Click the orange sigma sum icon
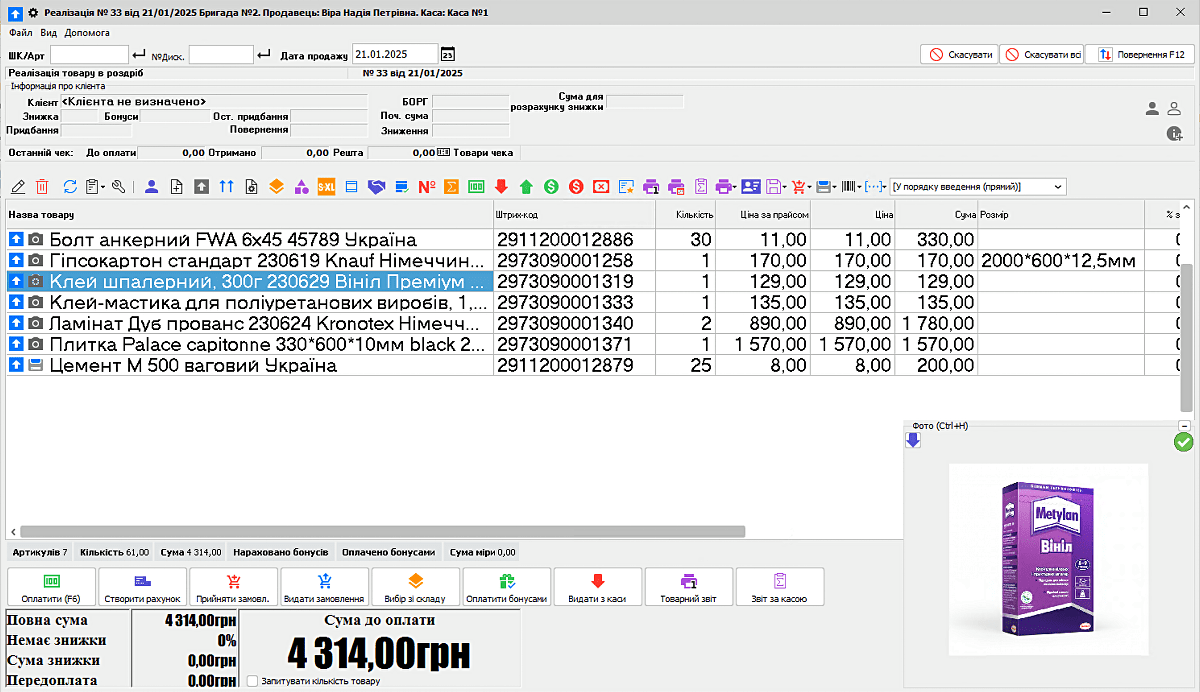Image resolution: width=1200 pixels, height=692 pixels. click(x=452, y=186)
